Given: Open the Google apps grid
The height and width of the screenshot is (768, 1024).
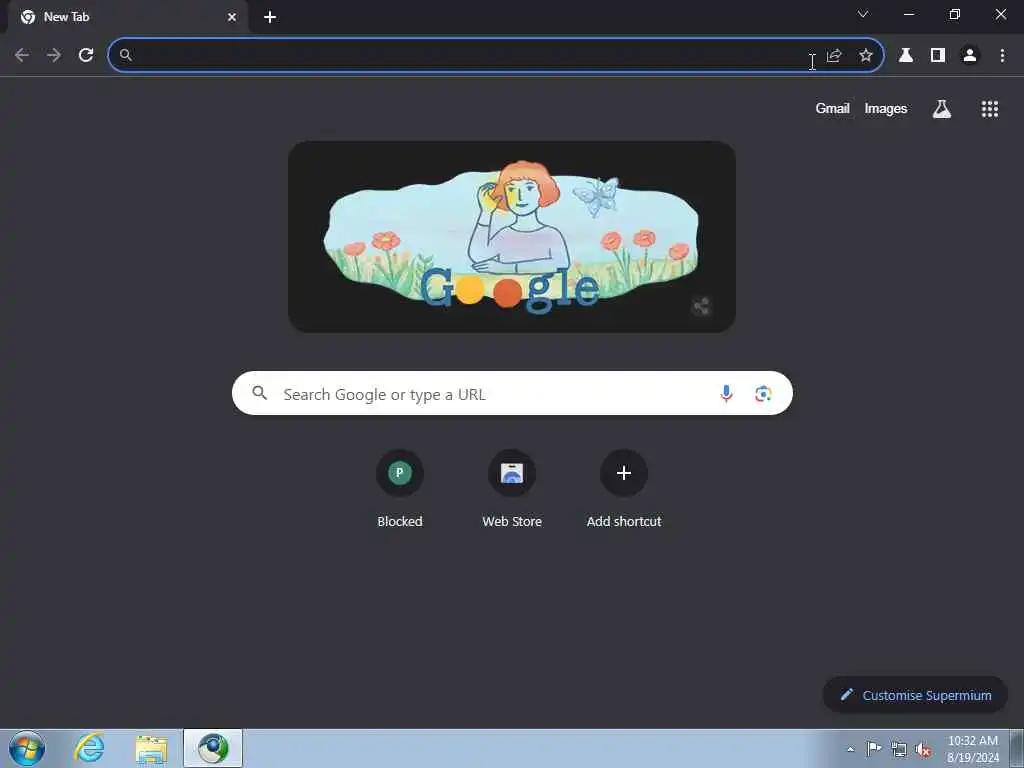Looking at the screenshot, I should pos(989,108).
